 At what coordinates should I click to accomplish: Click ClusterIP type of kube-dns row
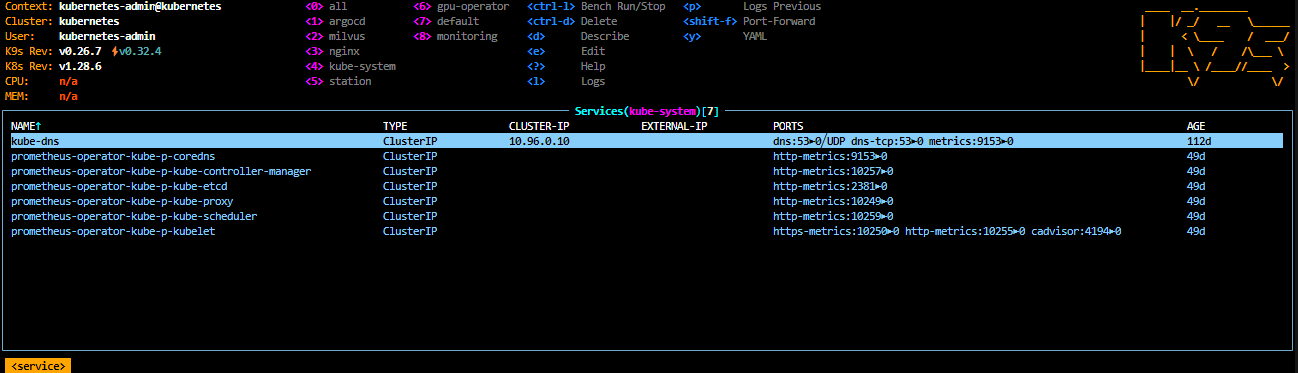pyautogui.click(x=410, y=141)
